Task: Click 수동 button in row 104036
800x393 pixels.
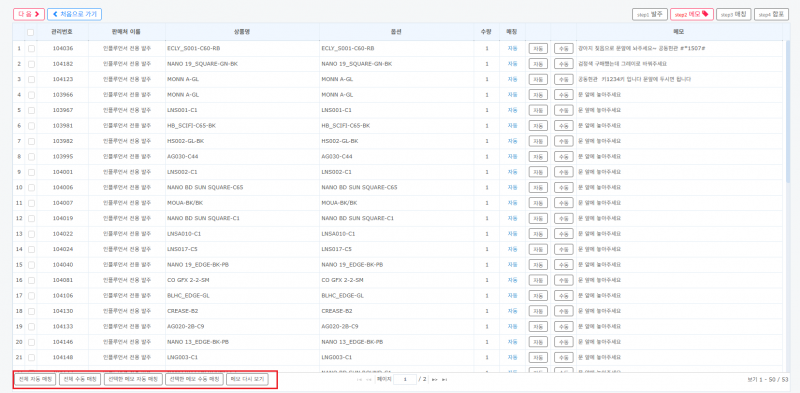Action: [564, 48]
